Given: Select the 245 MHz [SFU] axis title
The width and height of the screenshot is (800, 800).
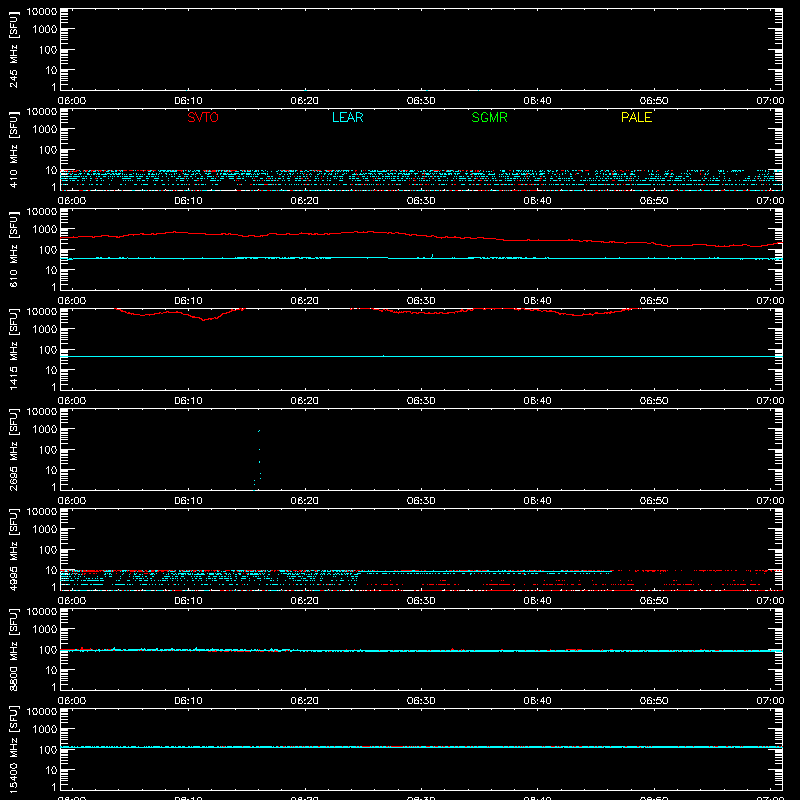Looking at the screenshot, I should click(13, 49).
